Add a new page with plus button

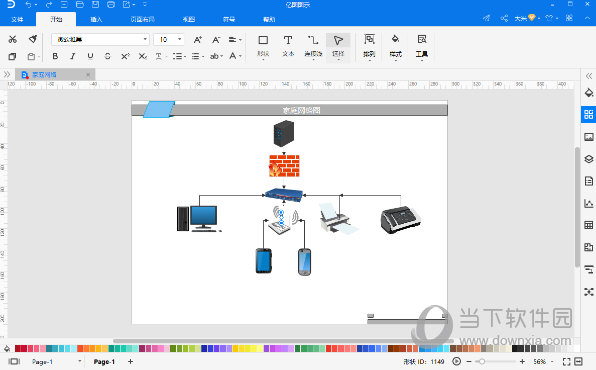click(130, 361)
